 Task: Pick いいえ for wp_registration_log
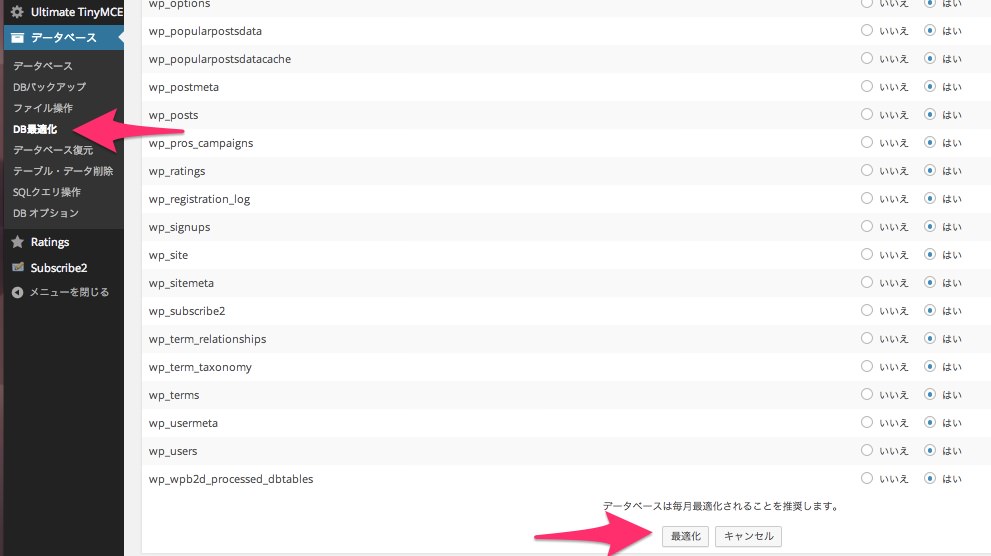point(866,198)
